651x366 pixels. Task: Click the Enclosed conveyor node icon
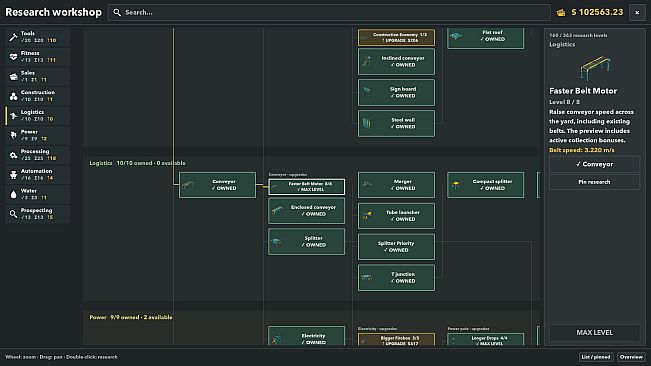coord(277,211)
